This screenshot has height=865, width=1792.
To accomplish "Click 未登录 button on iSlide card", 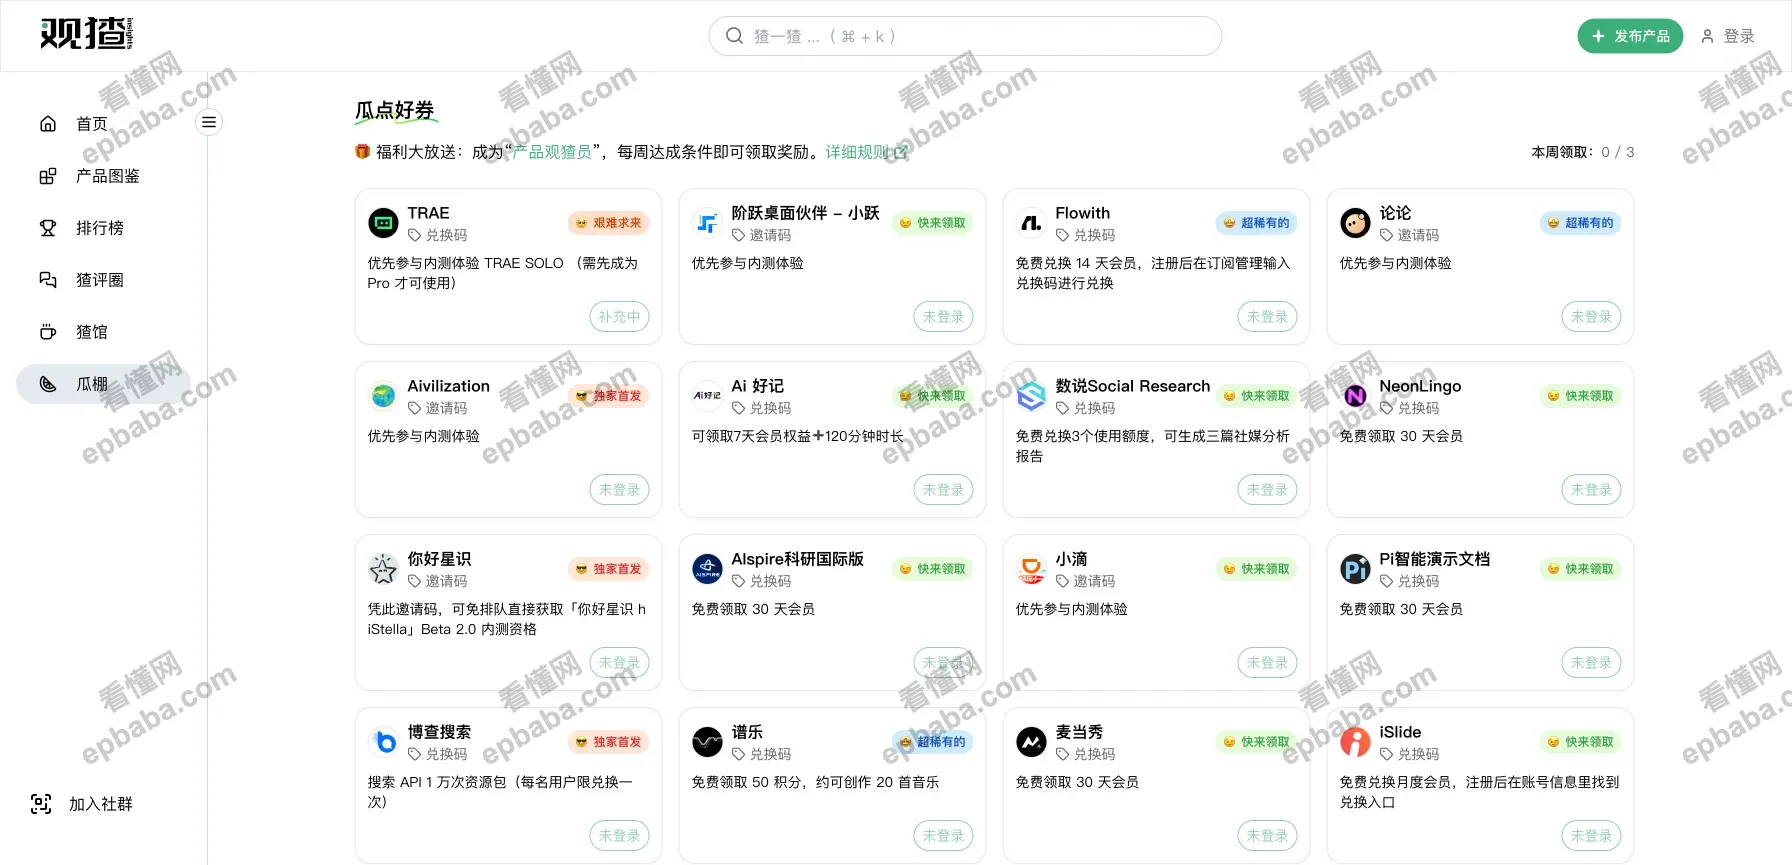I will pyautogui.click(x=1591, y=836).
